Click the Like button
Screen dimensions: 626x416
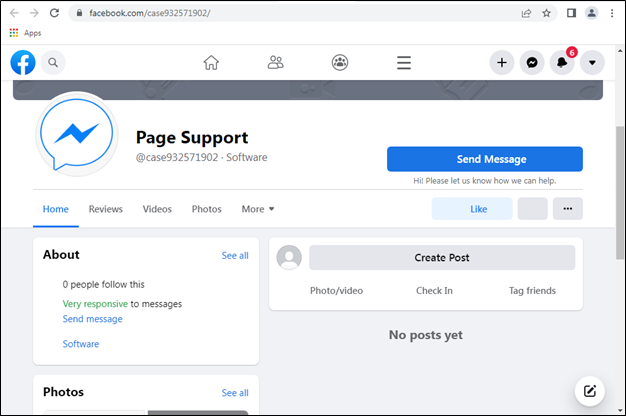point(472,209)
